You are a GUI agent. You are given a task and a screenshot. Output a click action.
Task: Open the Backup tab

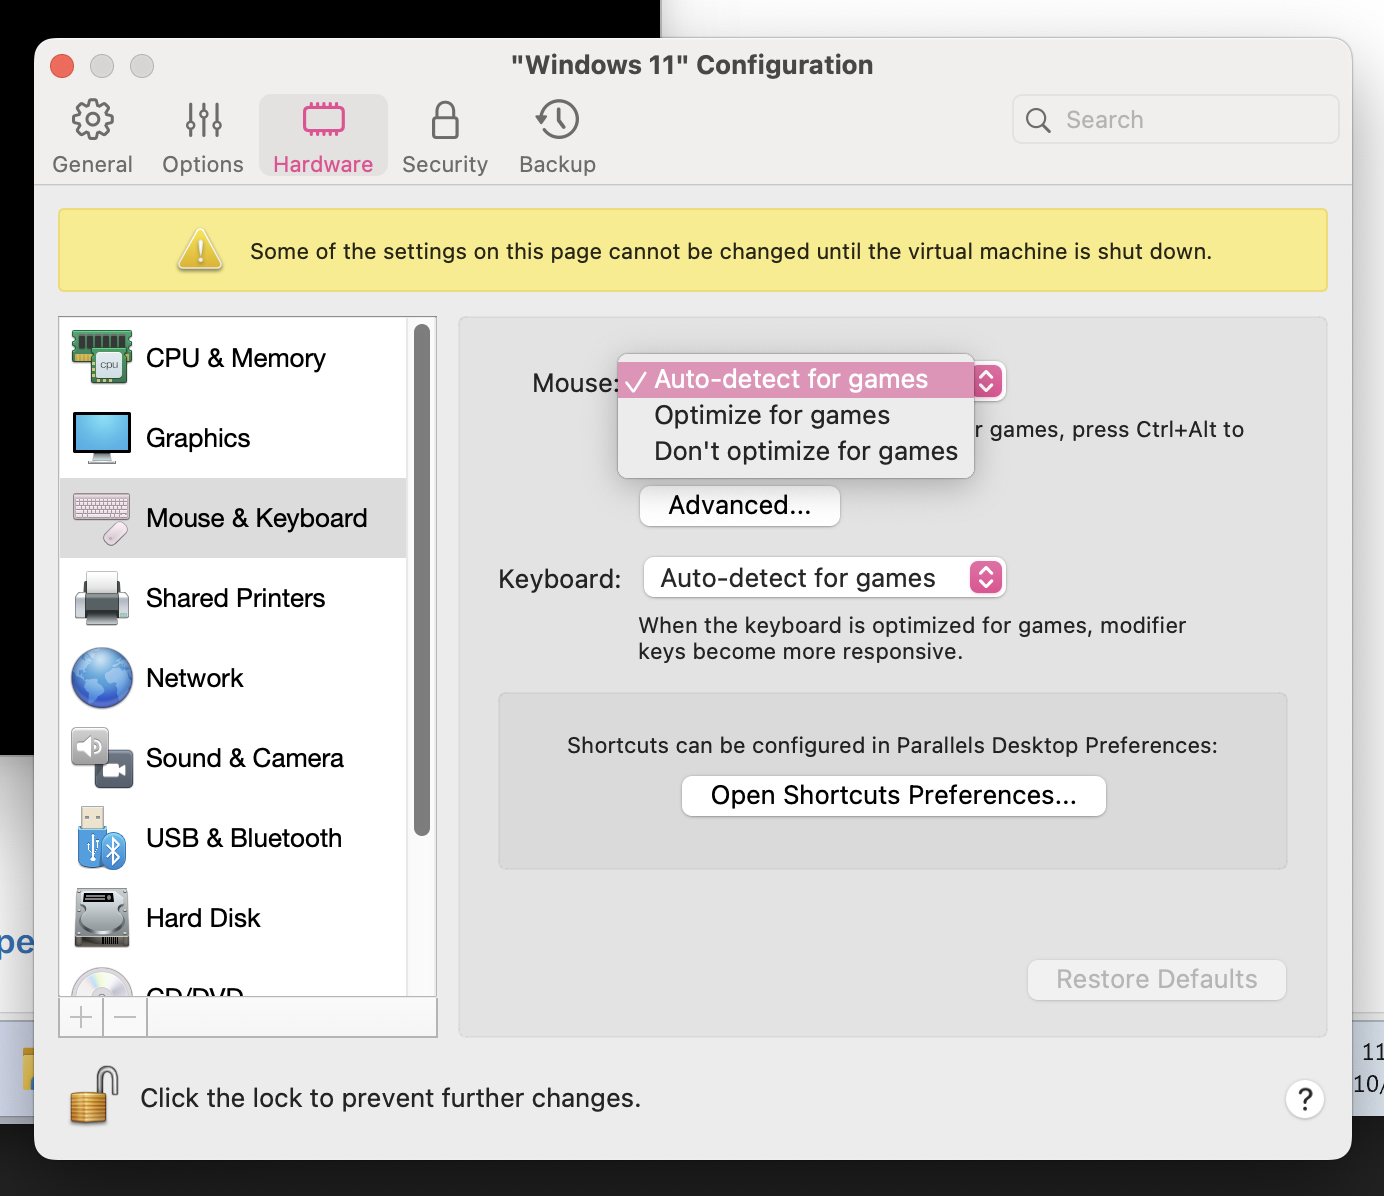pos(557,137)
